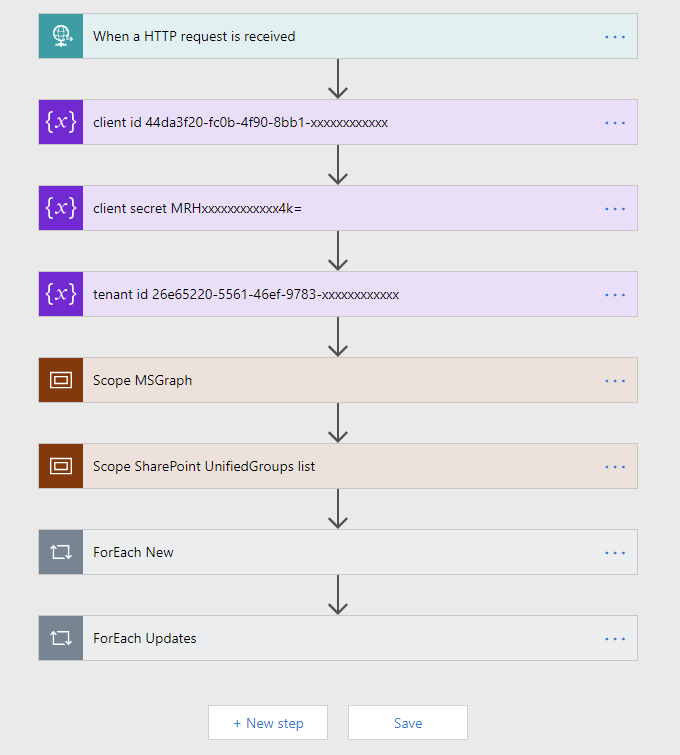Open the ForEach Updates ellipsis menu
This screenshot has width=680, height=755.
click(615, 638)
